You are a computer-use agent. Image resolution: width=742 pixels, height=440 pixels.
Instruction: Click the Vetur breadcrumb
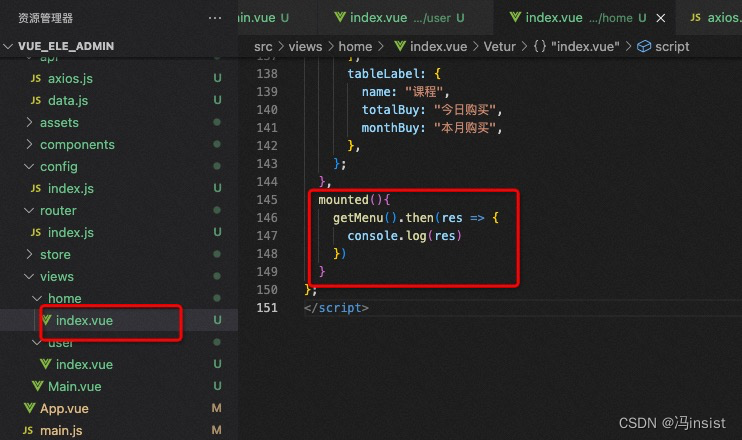[499, 46]
